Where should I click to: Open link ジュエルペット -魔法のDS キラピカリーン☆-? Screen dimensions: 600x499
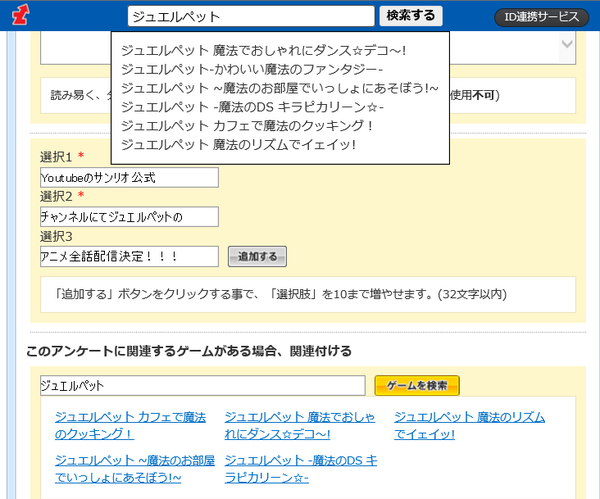[301, 469]
